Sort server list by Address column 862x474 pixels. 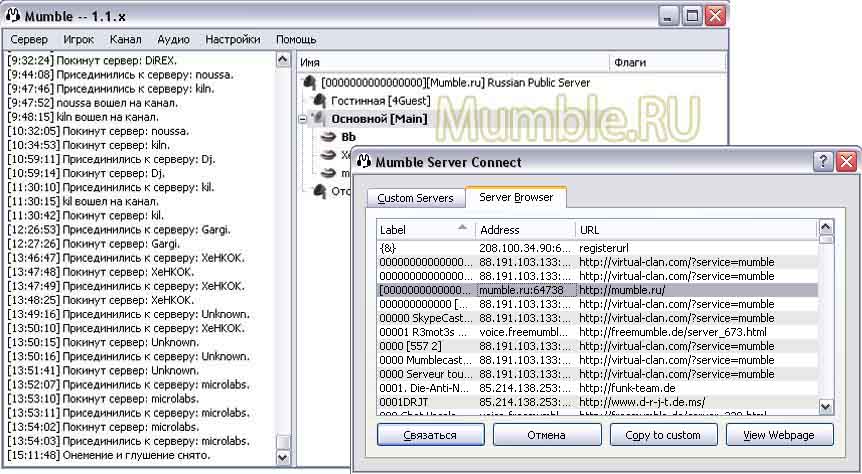[525, 229]
